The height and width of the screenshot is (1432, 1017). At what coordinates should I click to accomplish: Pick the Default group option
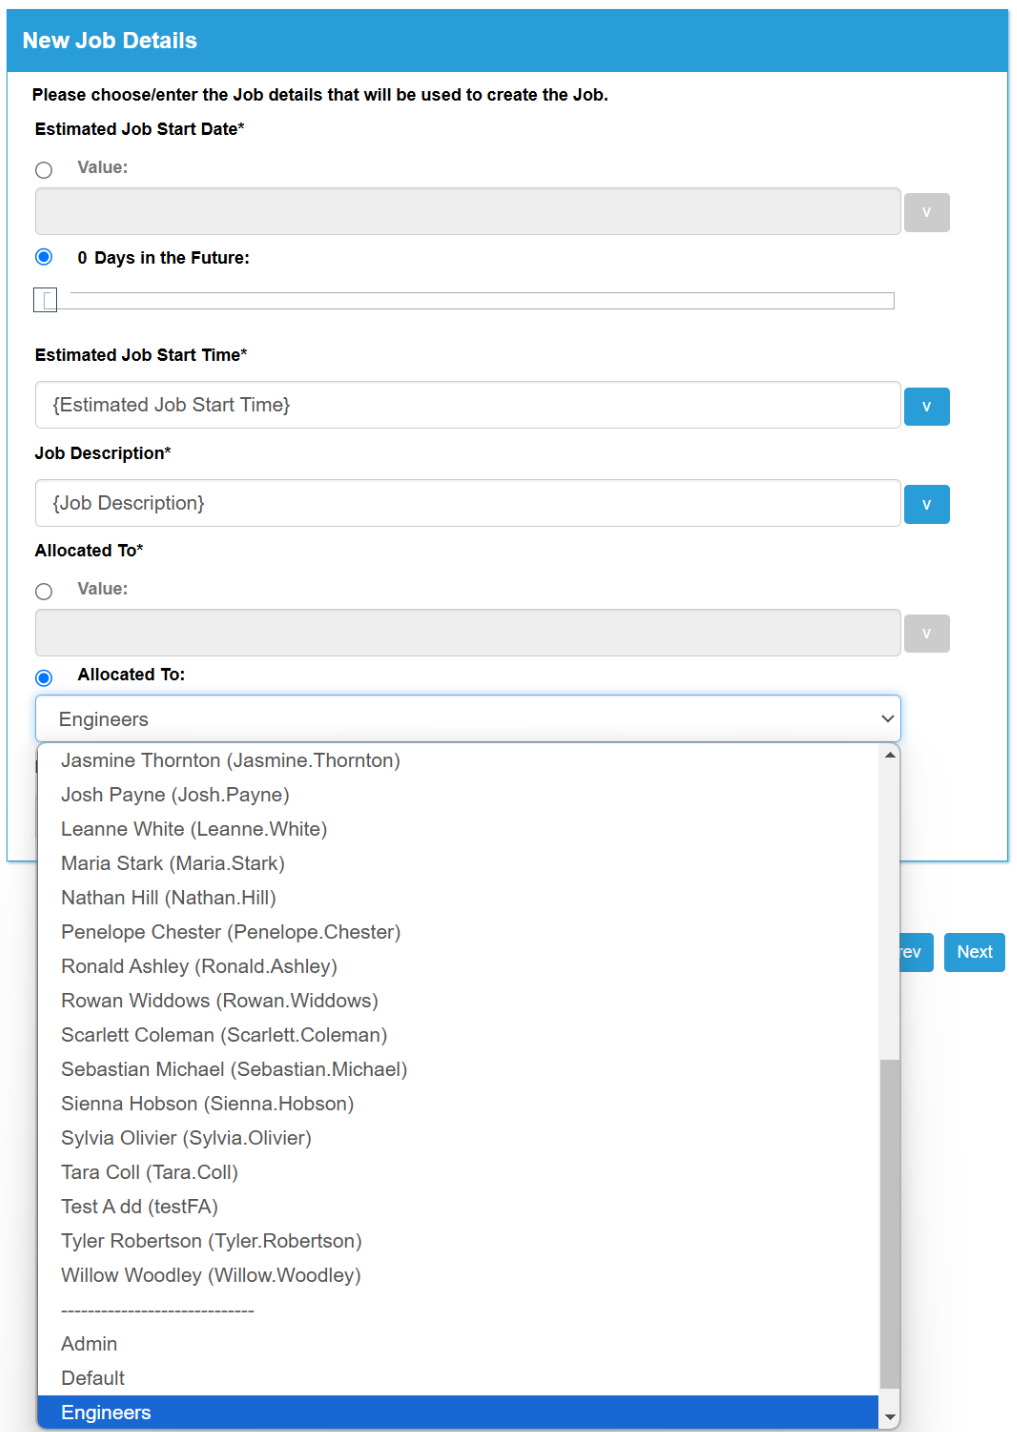[x=458, y=1378]
